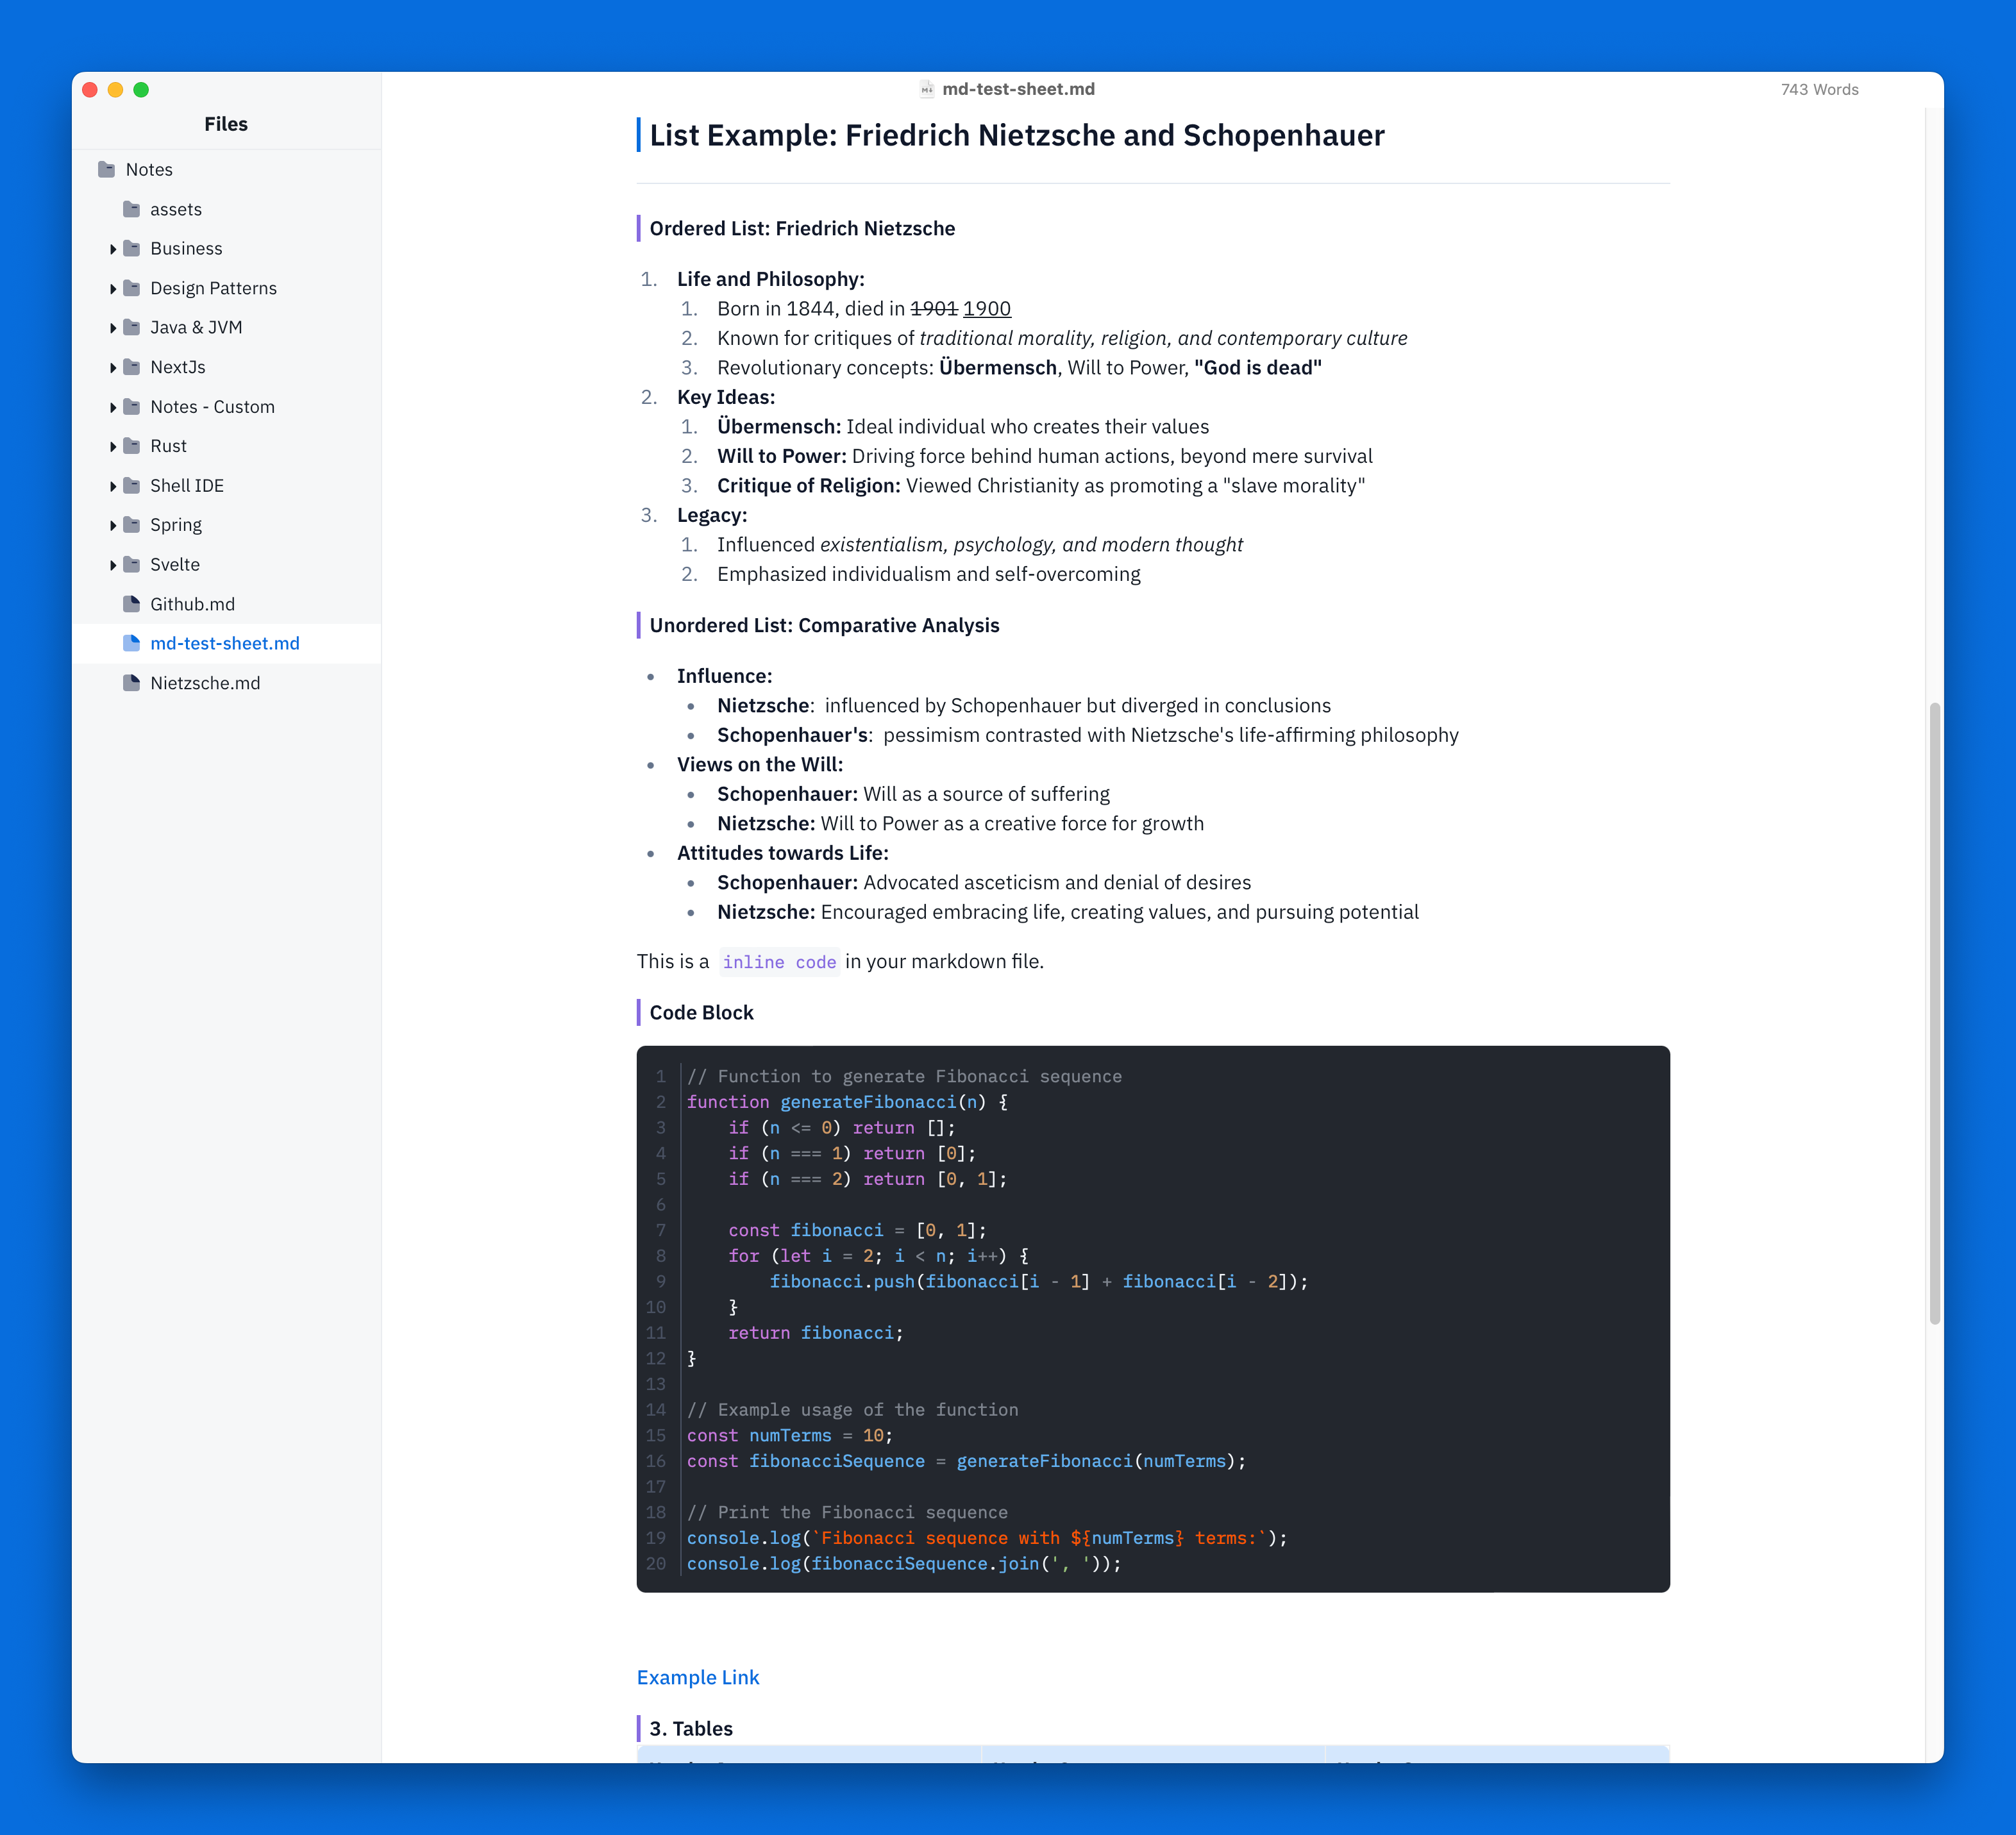Click the green fullscreen window button
The width and height of the screenshot is (2016, 1835).
click(x=141, y=90)
